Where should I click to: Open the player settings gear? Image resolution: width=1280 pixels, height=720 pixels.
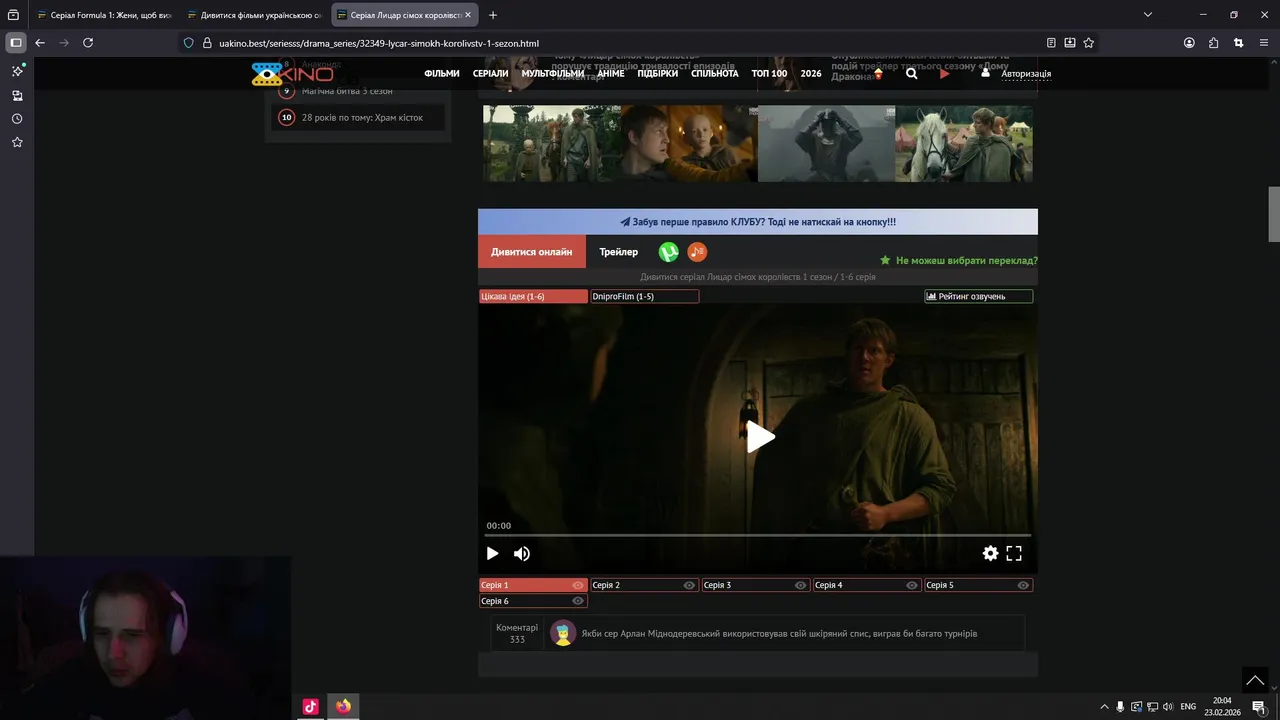pos(990,553)
